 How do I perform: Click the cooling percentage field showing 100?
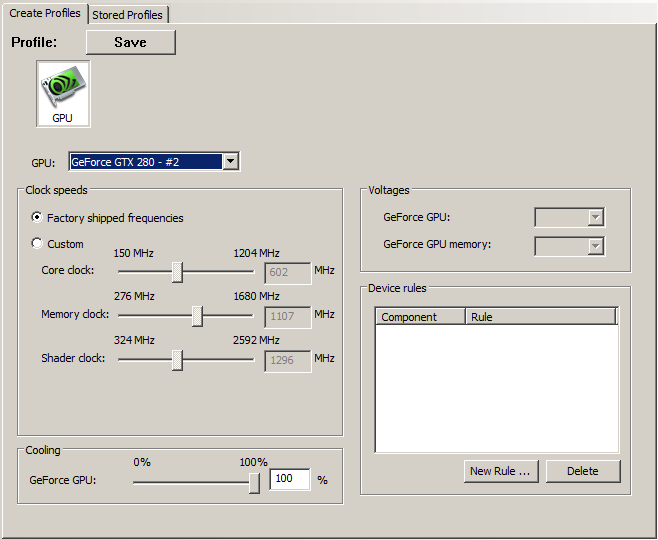coord(290,479)
